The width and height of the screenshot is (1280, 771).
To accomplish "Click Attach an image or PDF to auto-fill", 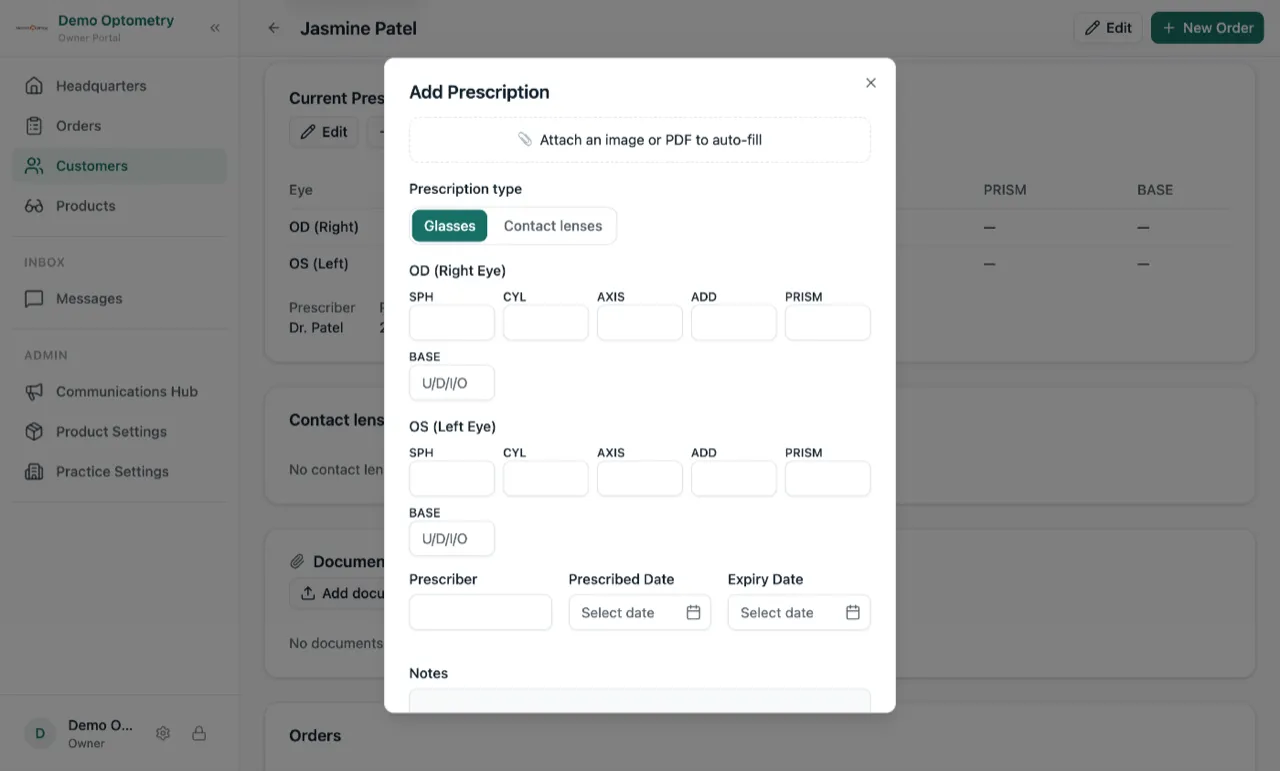I will coord(640,140).
